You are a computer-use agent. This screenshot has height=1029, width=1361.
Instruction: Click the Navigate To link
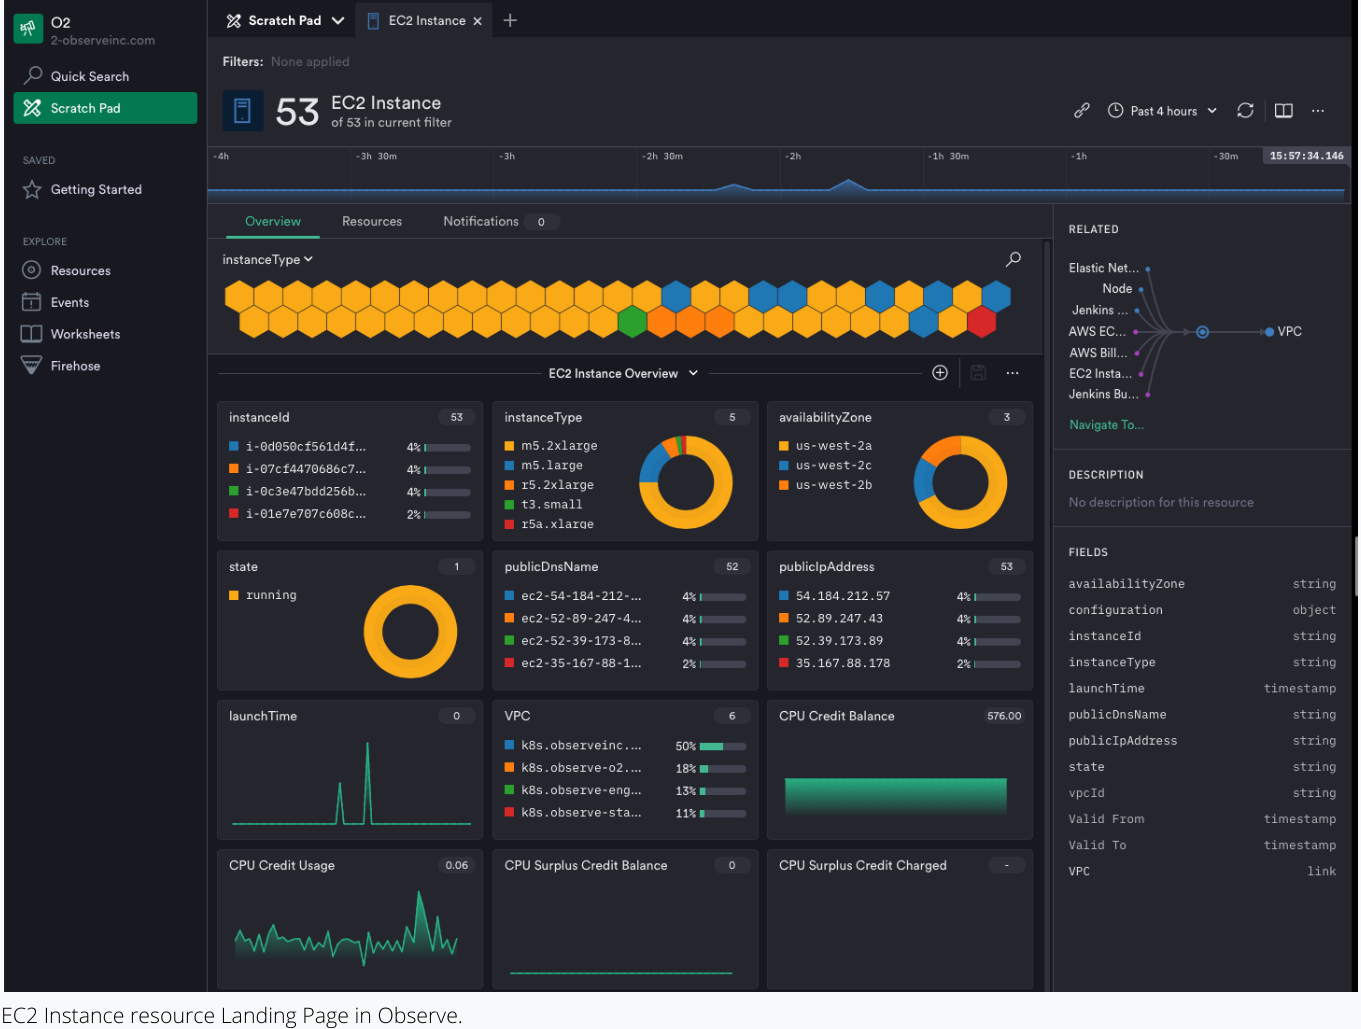(1106, 425)
